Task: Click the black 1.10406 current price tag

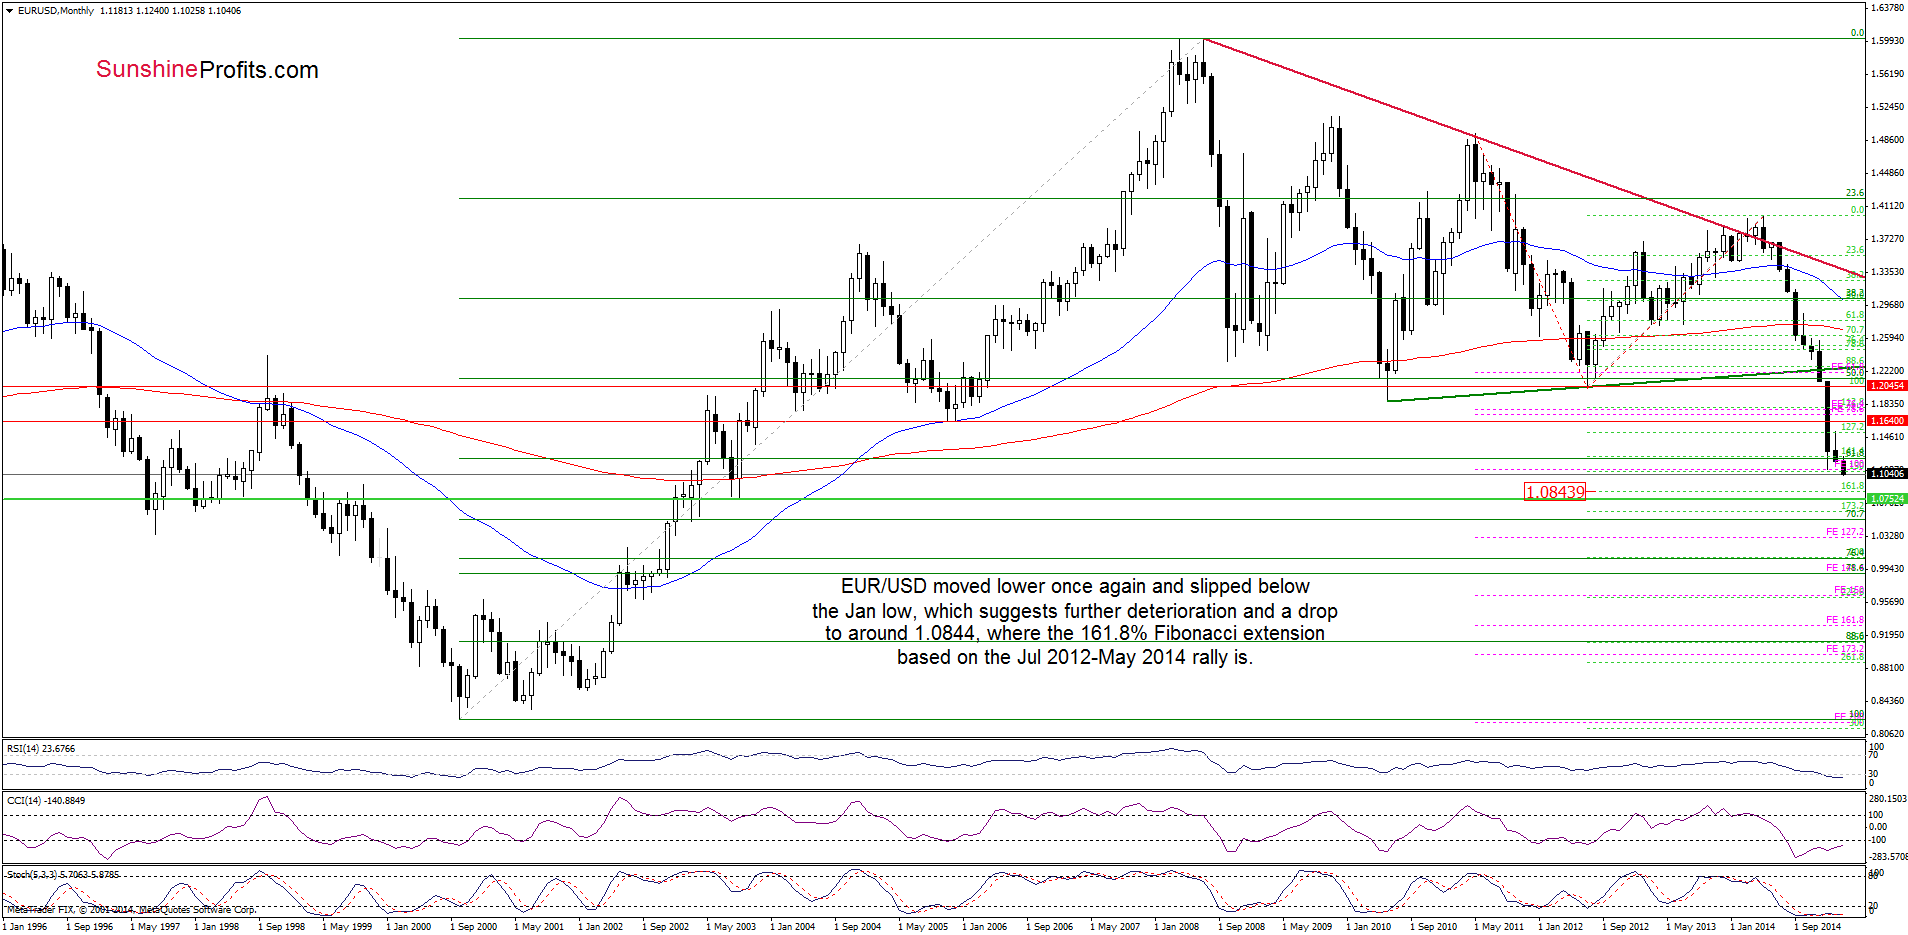Action: click(1887, 474)
